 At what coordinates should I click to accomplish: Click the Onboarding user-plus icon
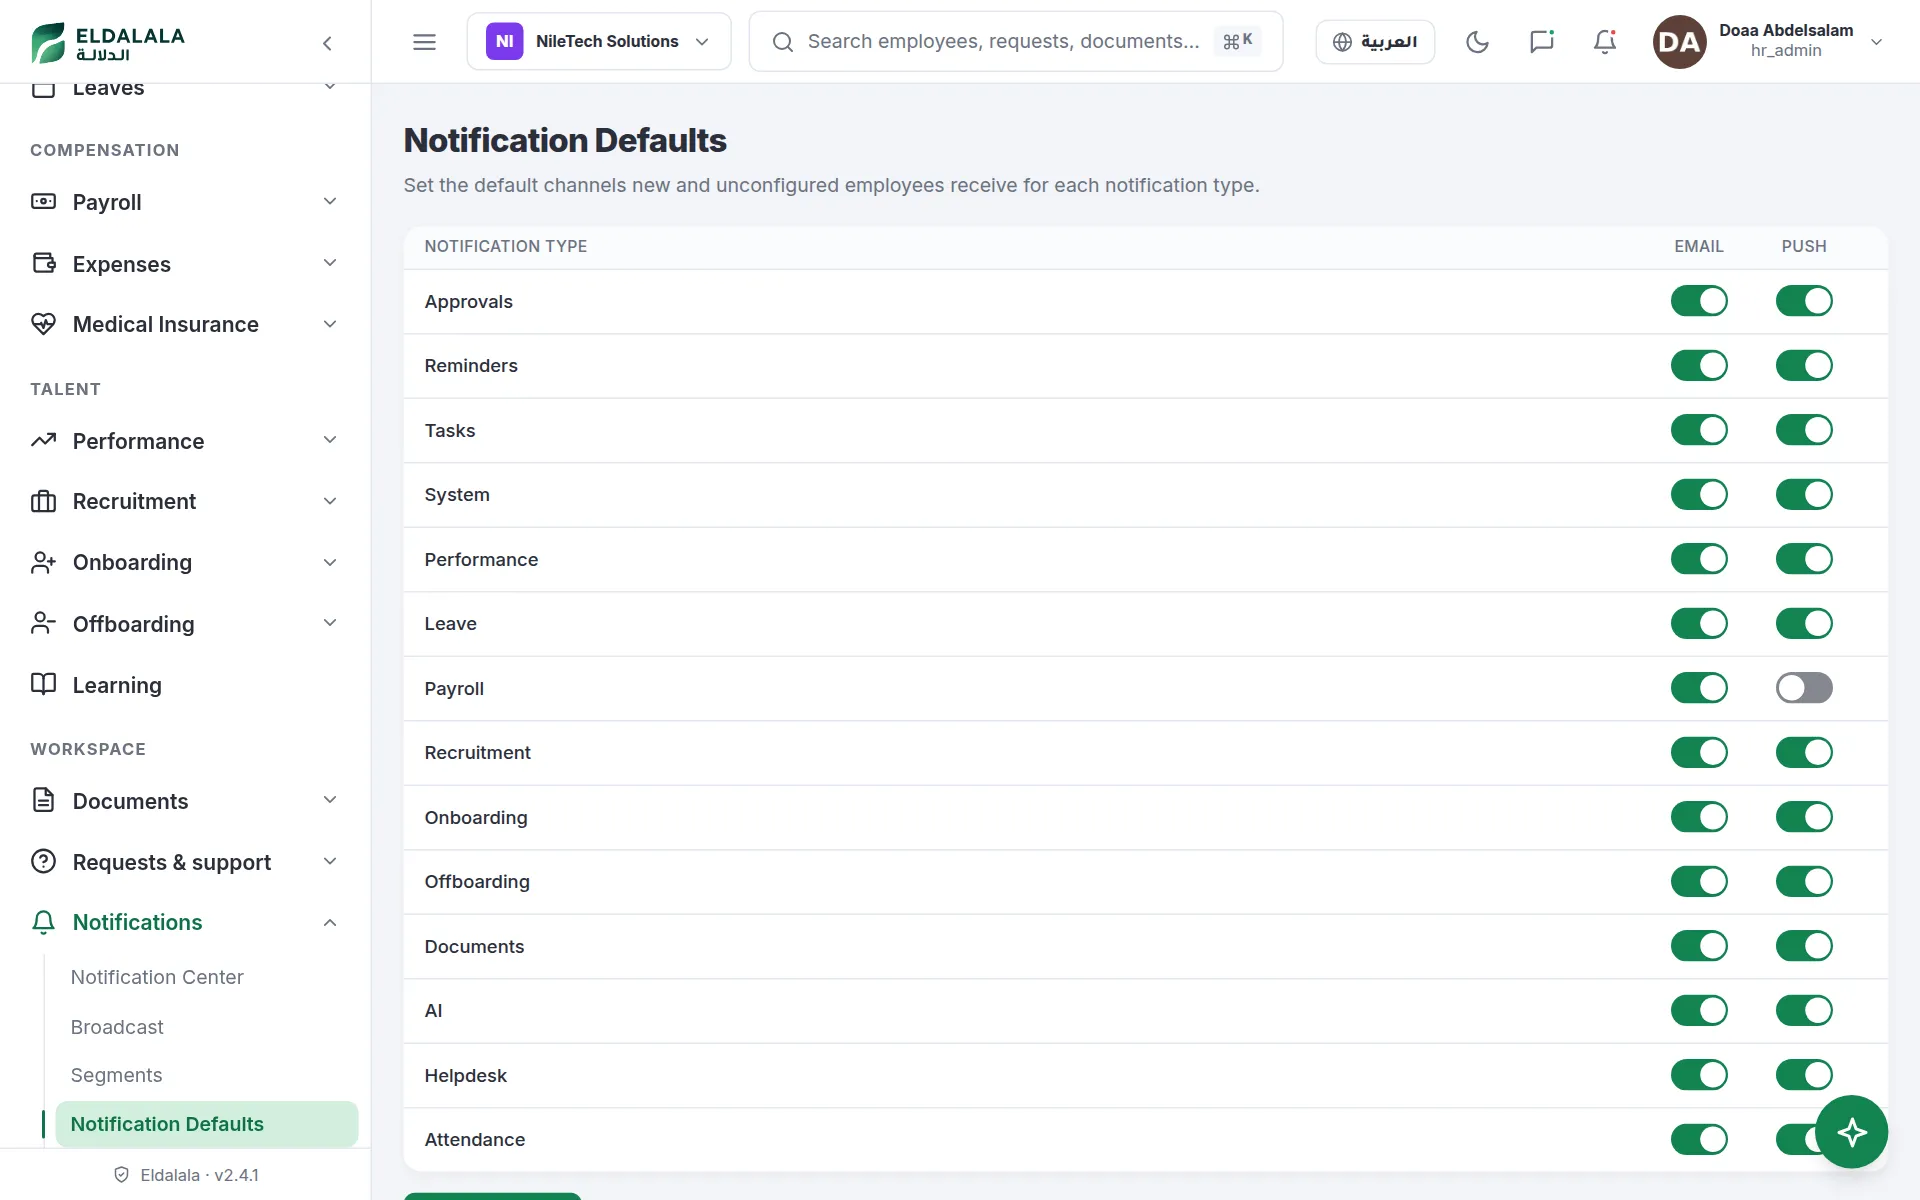click(x=43, y=562)
